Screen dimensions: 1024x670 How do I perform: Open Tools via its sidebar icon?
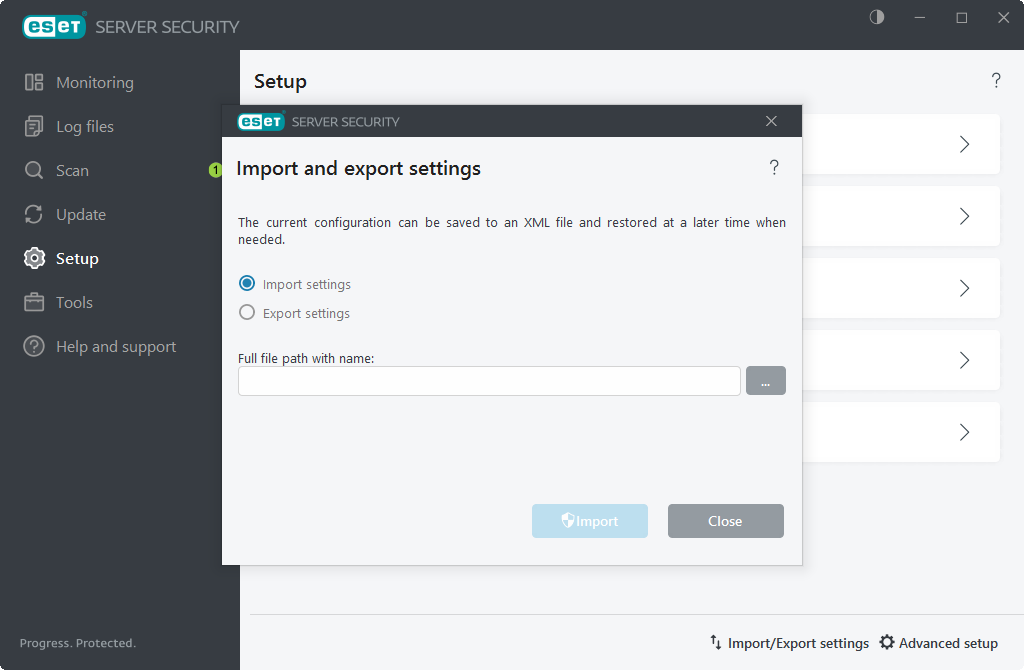click(x=34, y=302)
